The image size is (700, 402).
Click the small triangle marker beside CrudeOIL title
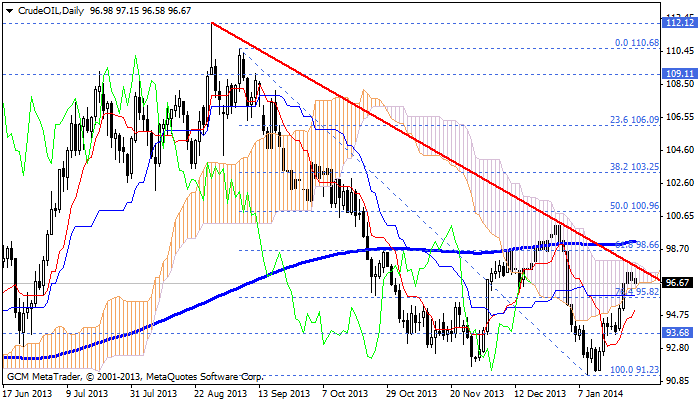coord(6,7)
